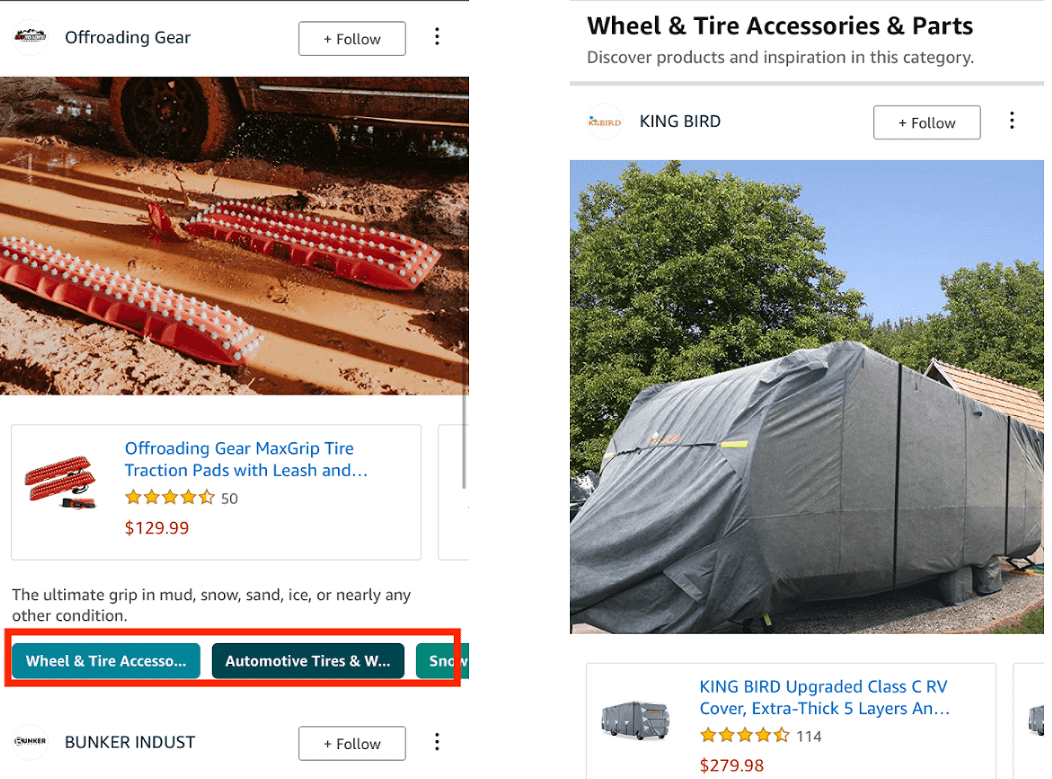
Task: Open the large traction pads mud photo
Action: pyautogui.click(x=234, y=235)
